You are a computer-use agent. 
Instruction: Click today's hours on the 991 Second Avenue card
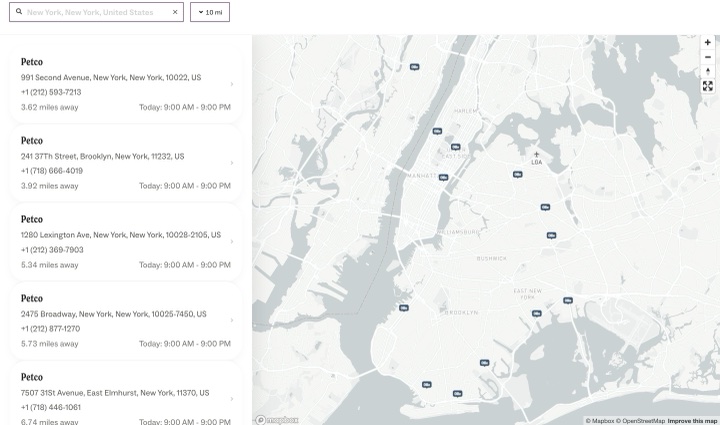pos(185,107)
